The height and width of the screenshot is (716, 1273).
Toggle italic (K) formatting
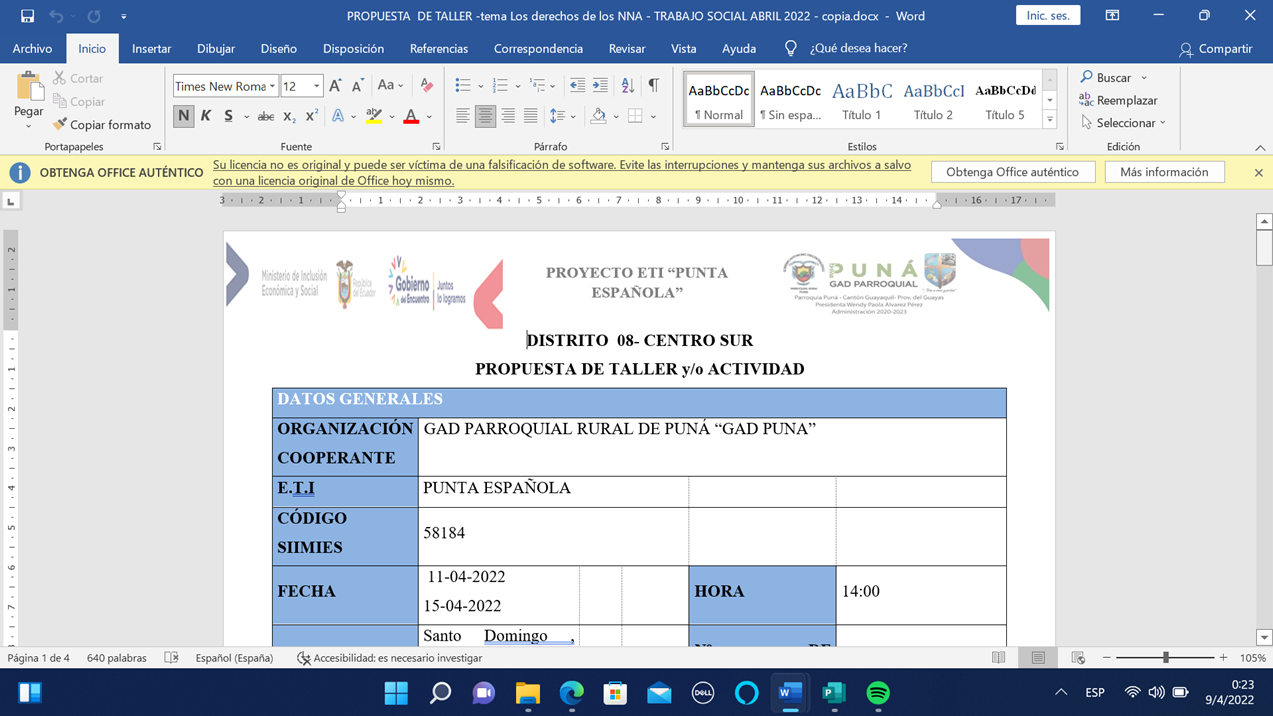pyautogui.click(x=206, y=117)
